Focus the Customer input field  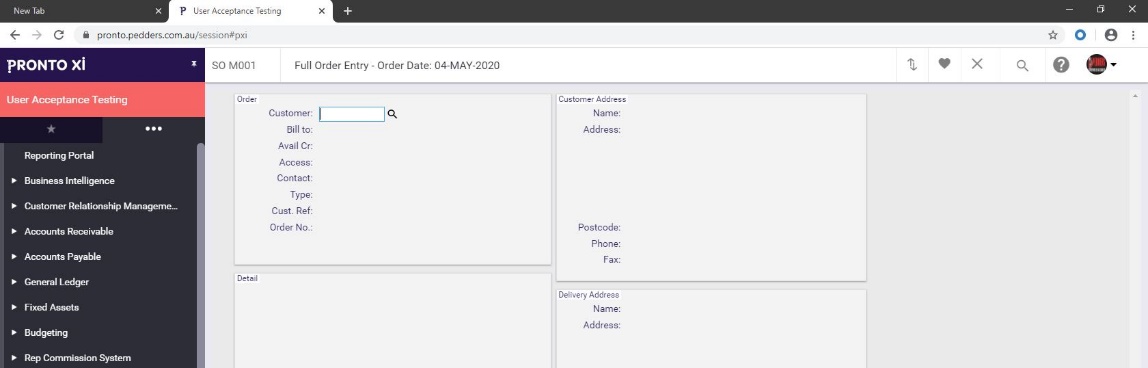(x=352, y=114)
